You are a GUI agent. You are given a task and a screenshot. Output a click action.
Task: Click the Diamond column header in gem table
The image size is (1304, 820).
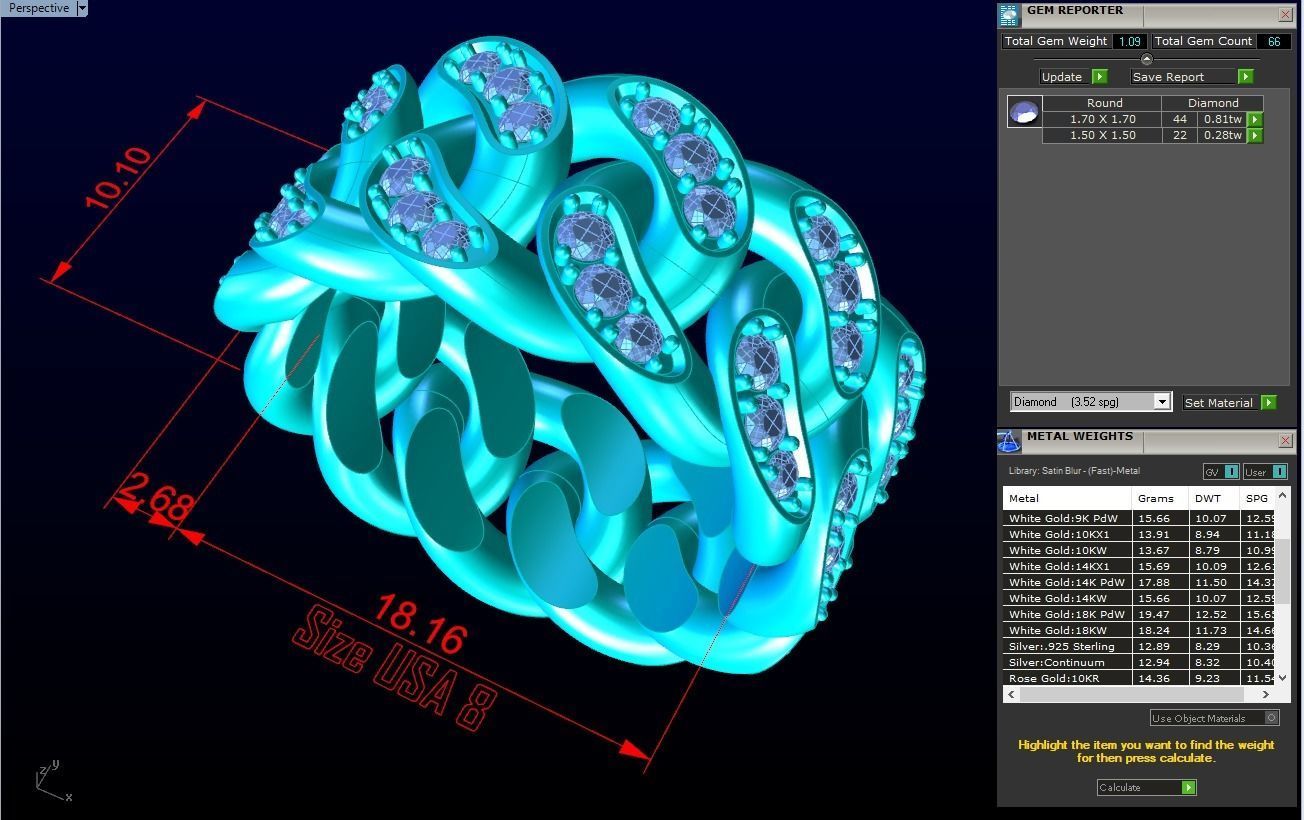(1213, 103)
